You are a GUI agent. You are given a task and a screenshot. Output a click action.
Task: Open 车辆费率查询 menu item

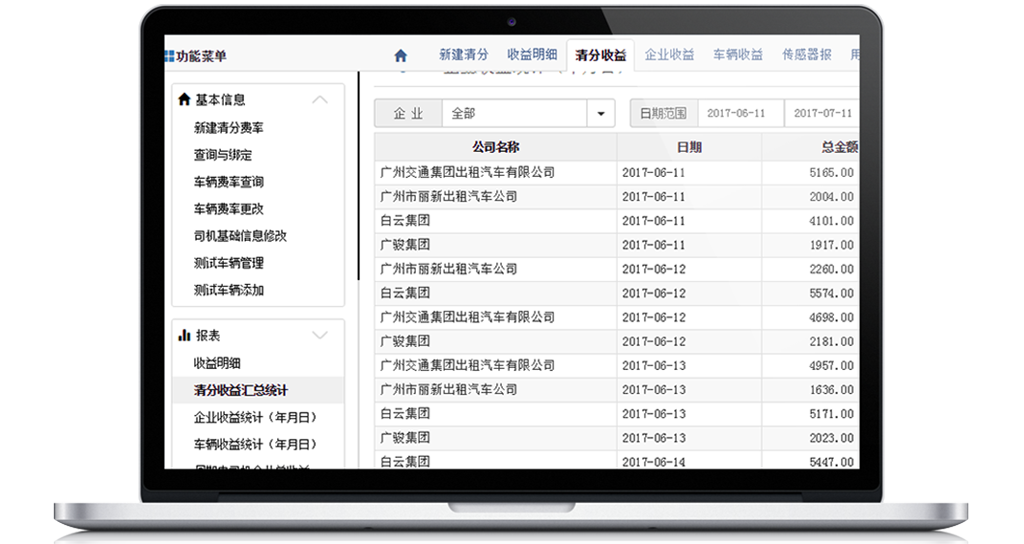point(229,182)
